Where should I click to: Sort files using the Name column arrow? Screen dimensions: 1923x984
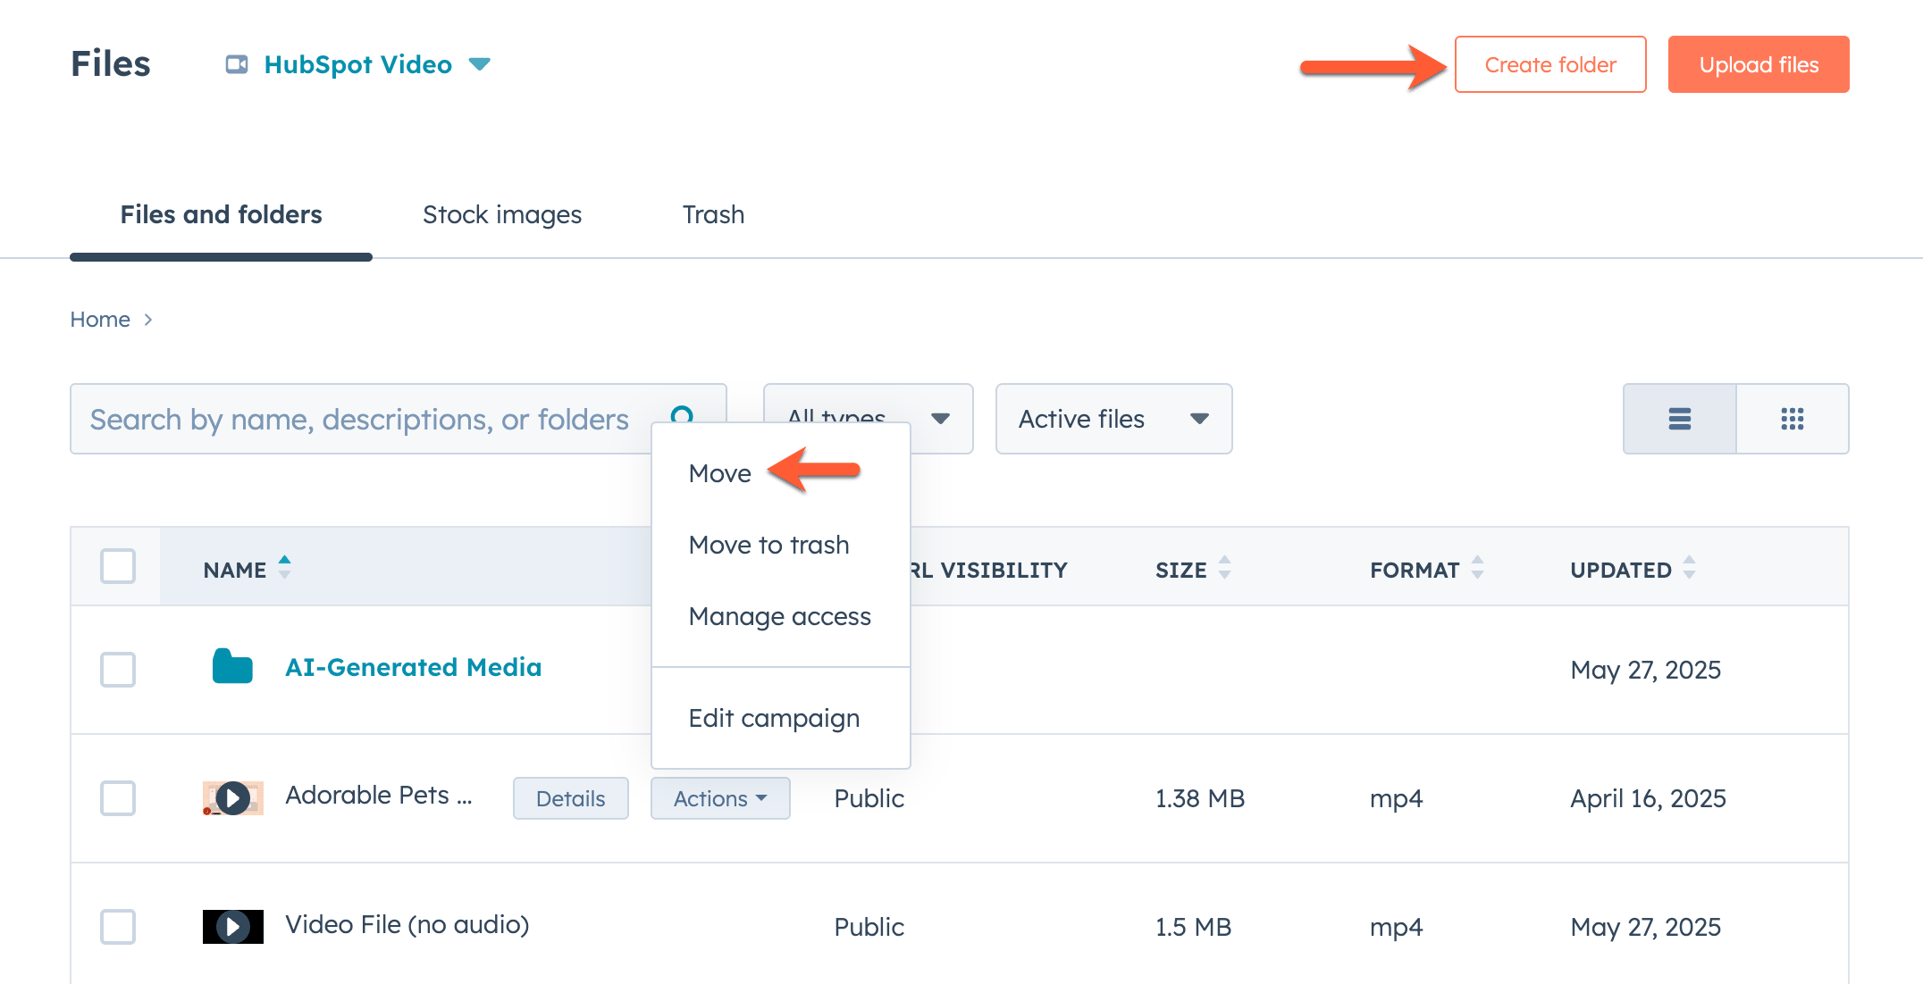pyautogui.click(x=284, y=566)
